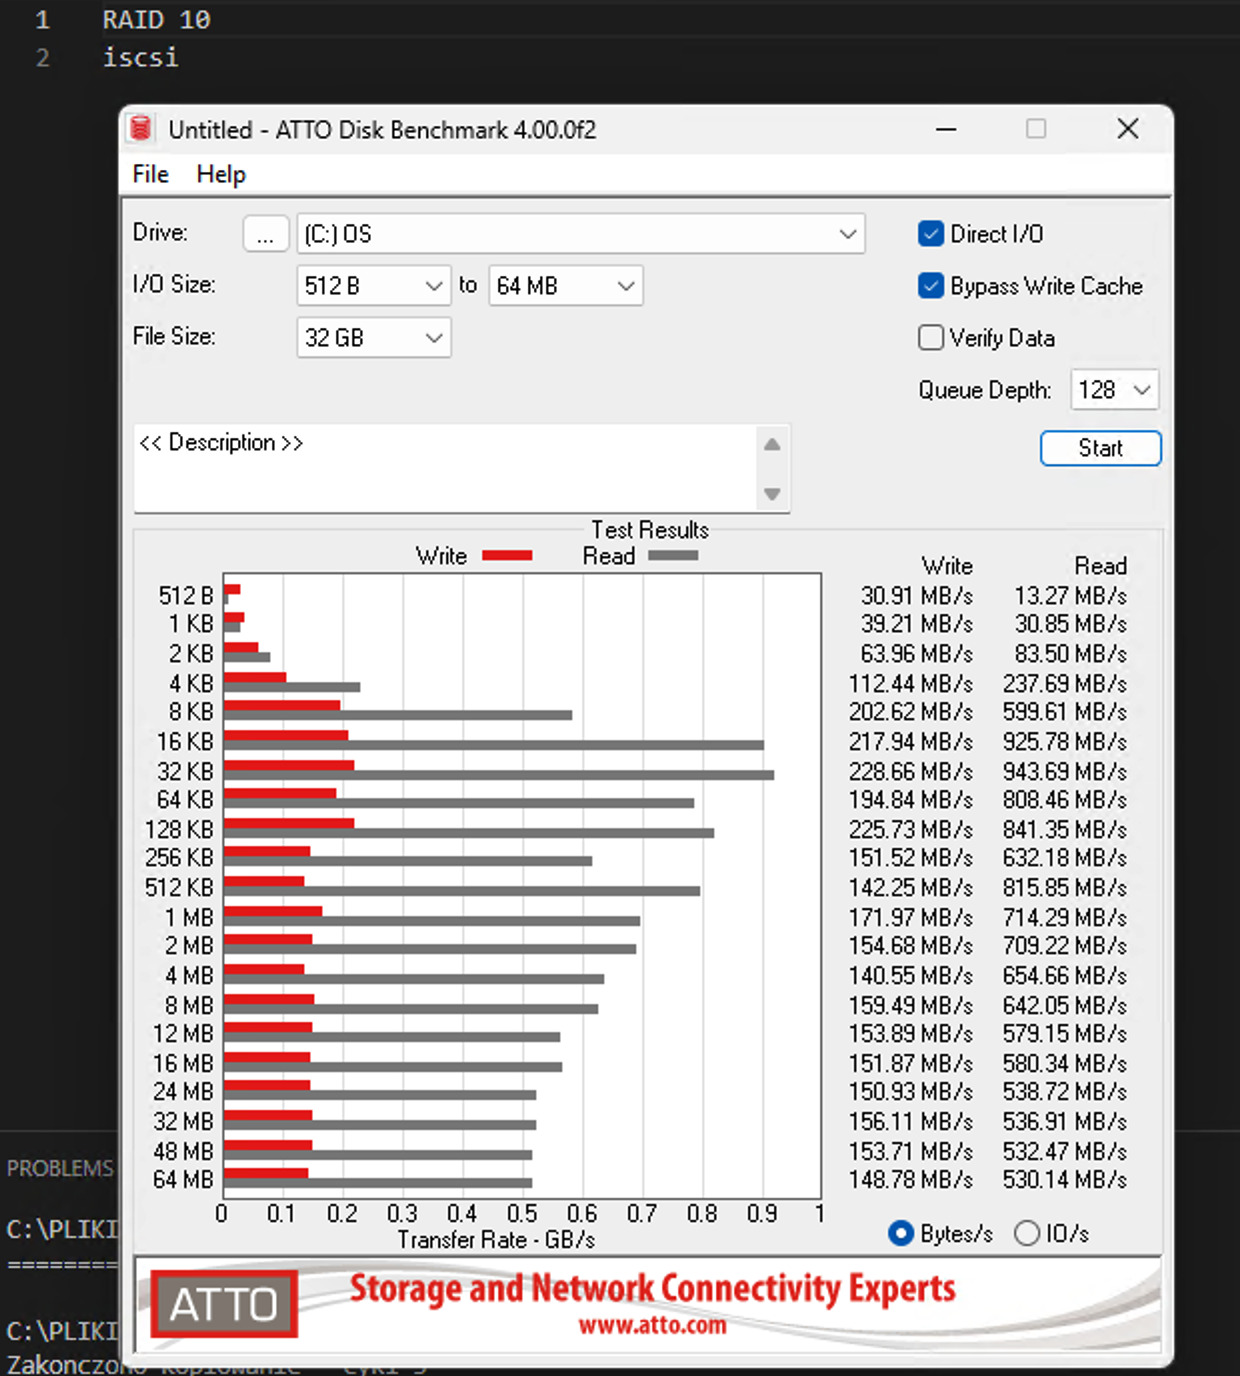Click the 943.69 MB/s read value
Viewport: 1240px width, 1376px height.
(1065, 772)
